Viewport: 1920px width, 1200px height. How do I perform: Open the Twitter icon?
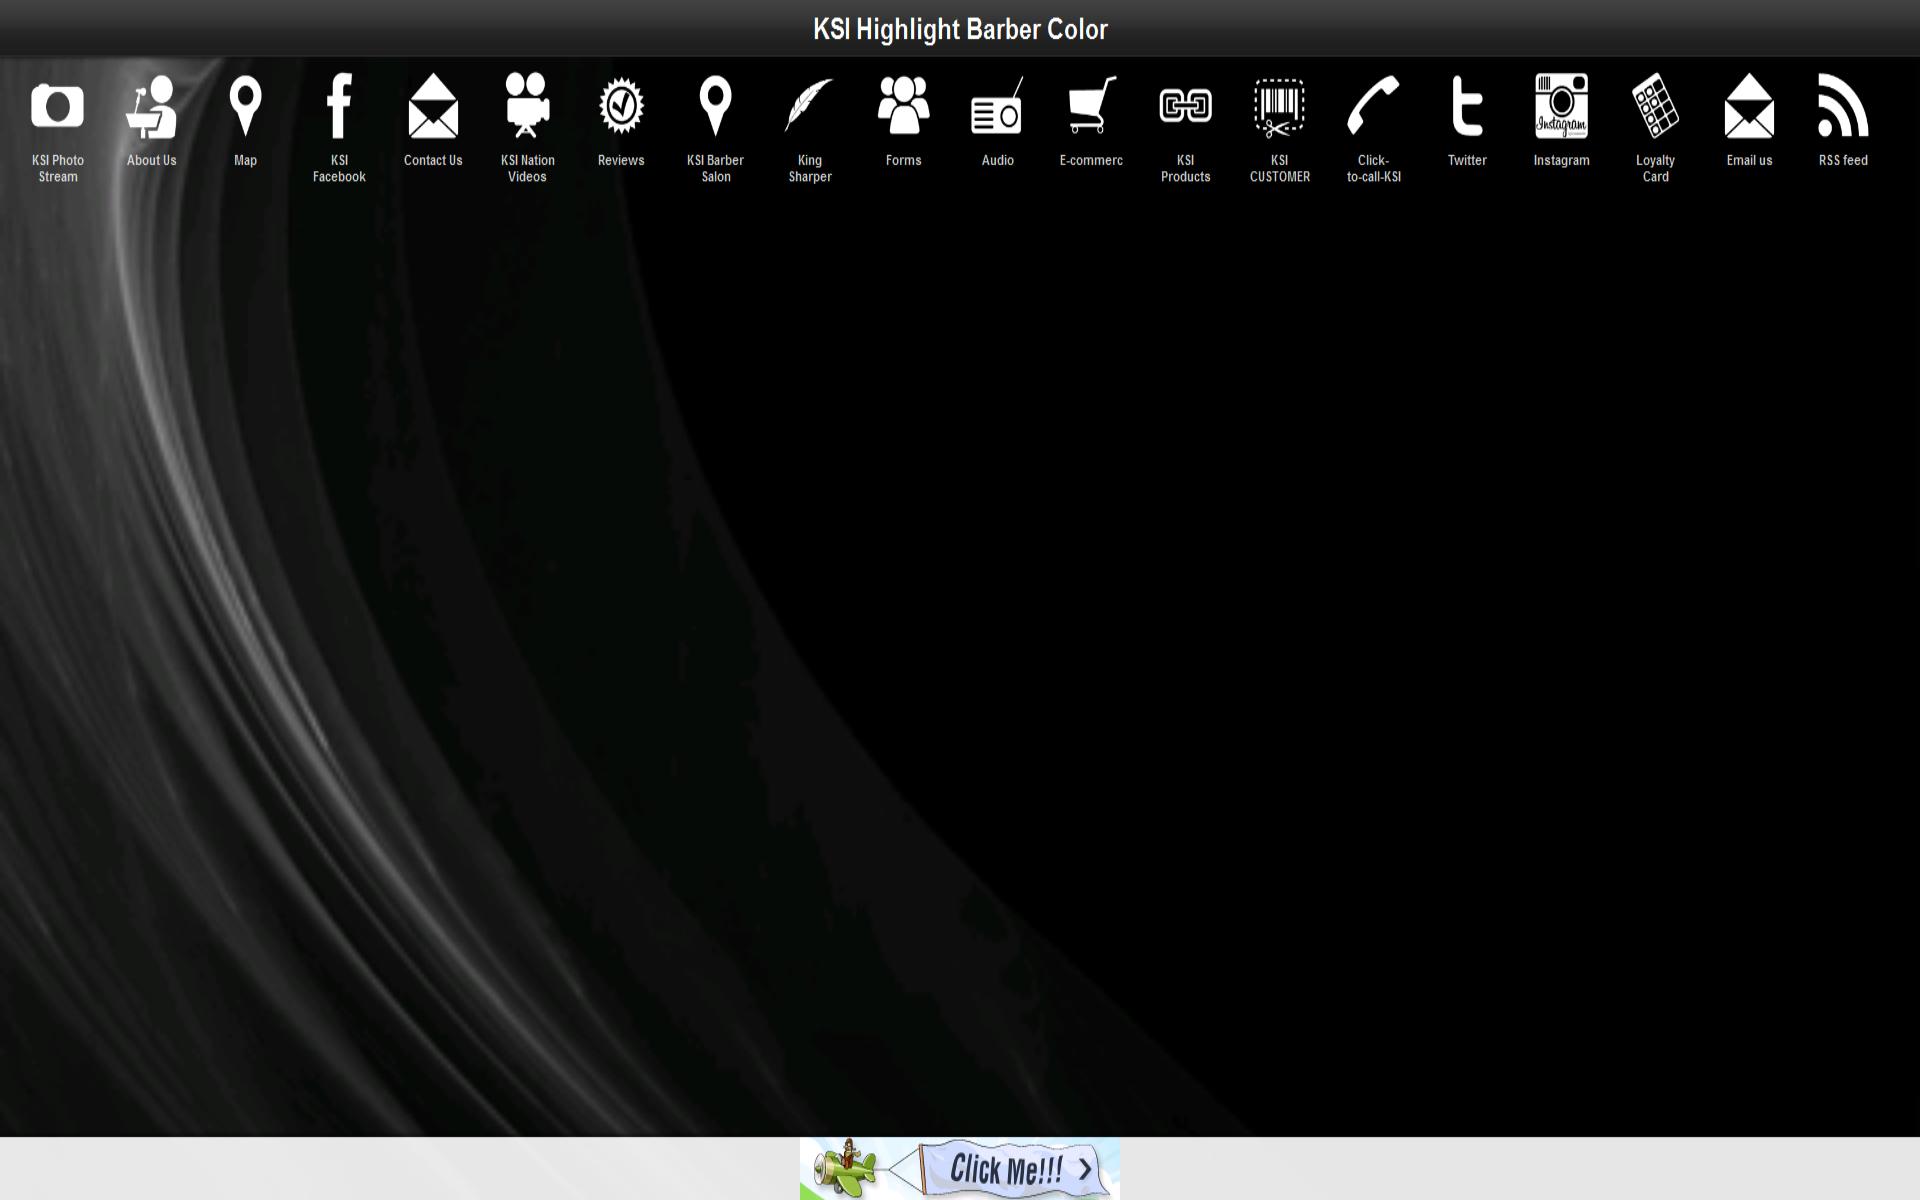(1467, 106)
